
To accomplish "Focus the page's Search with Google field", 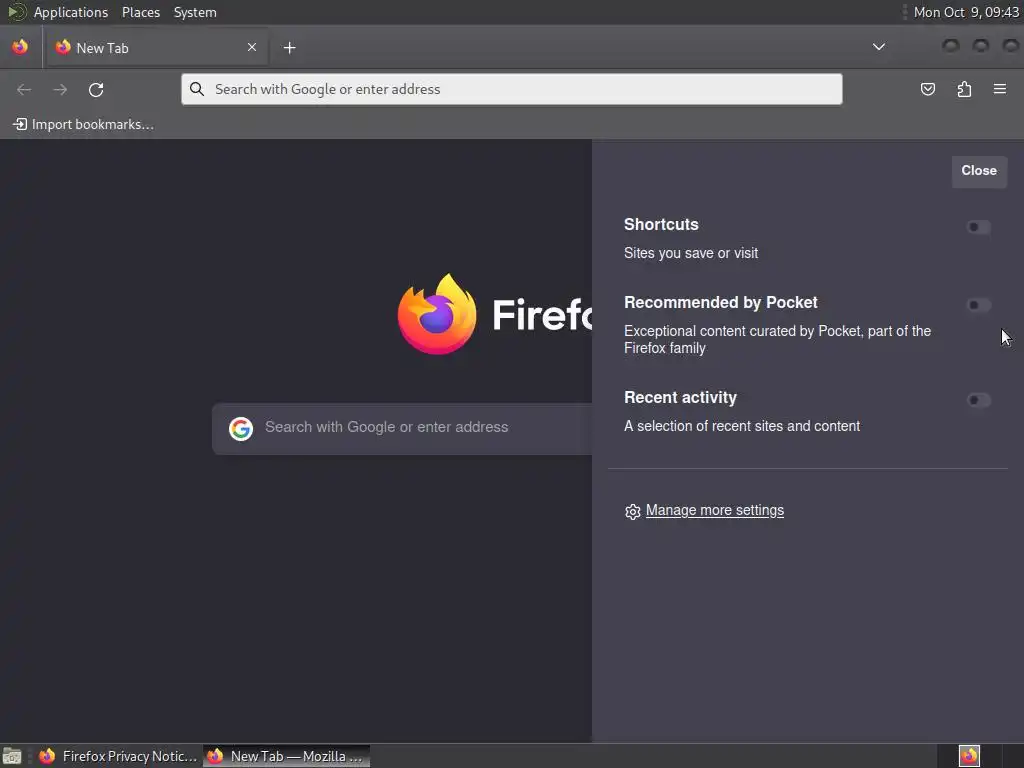I will (x=402, y=429).
